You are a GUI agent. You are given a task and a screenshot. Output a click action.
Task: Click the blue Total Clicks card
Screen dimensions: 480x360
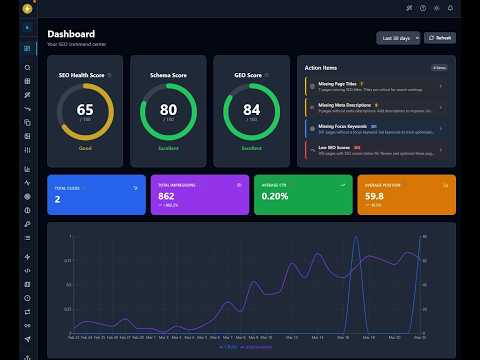tap(97, 195)
